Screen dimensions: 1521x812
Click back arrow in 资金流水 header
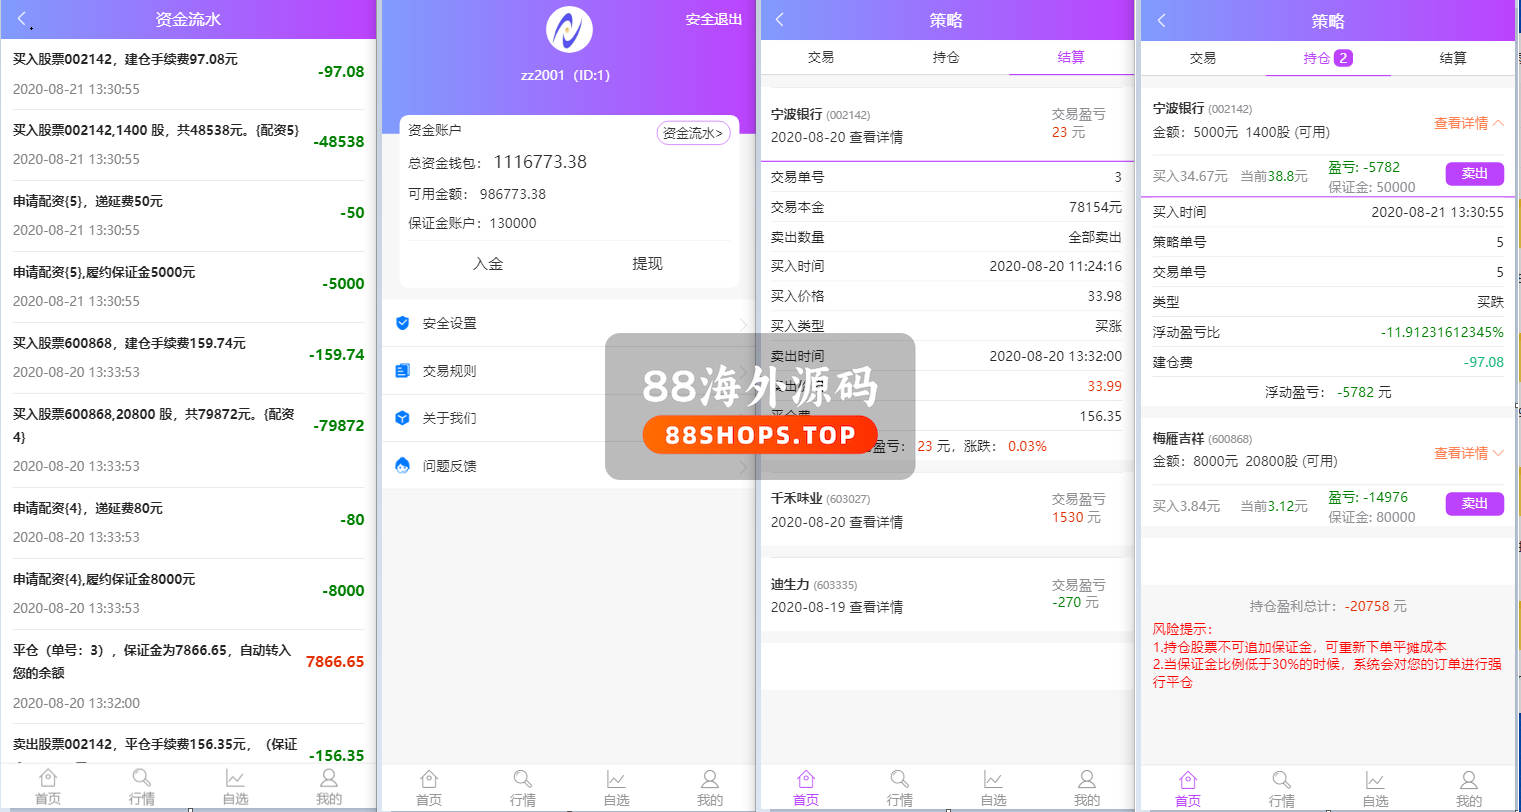click(x=23, y=20)
